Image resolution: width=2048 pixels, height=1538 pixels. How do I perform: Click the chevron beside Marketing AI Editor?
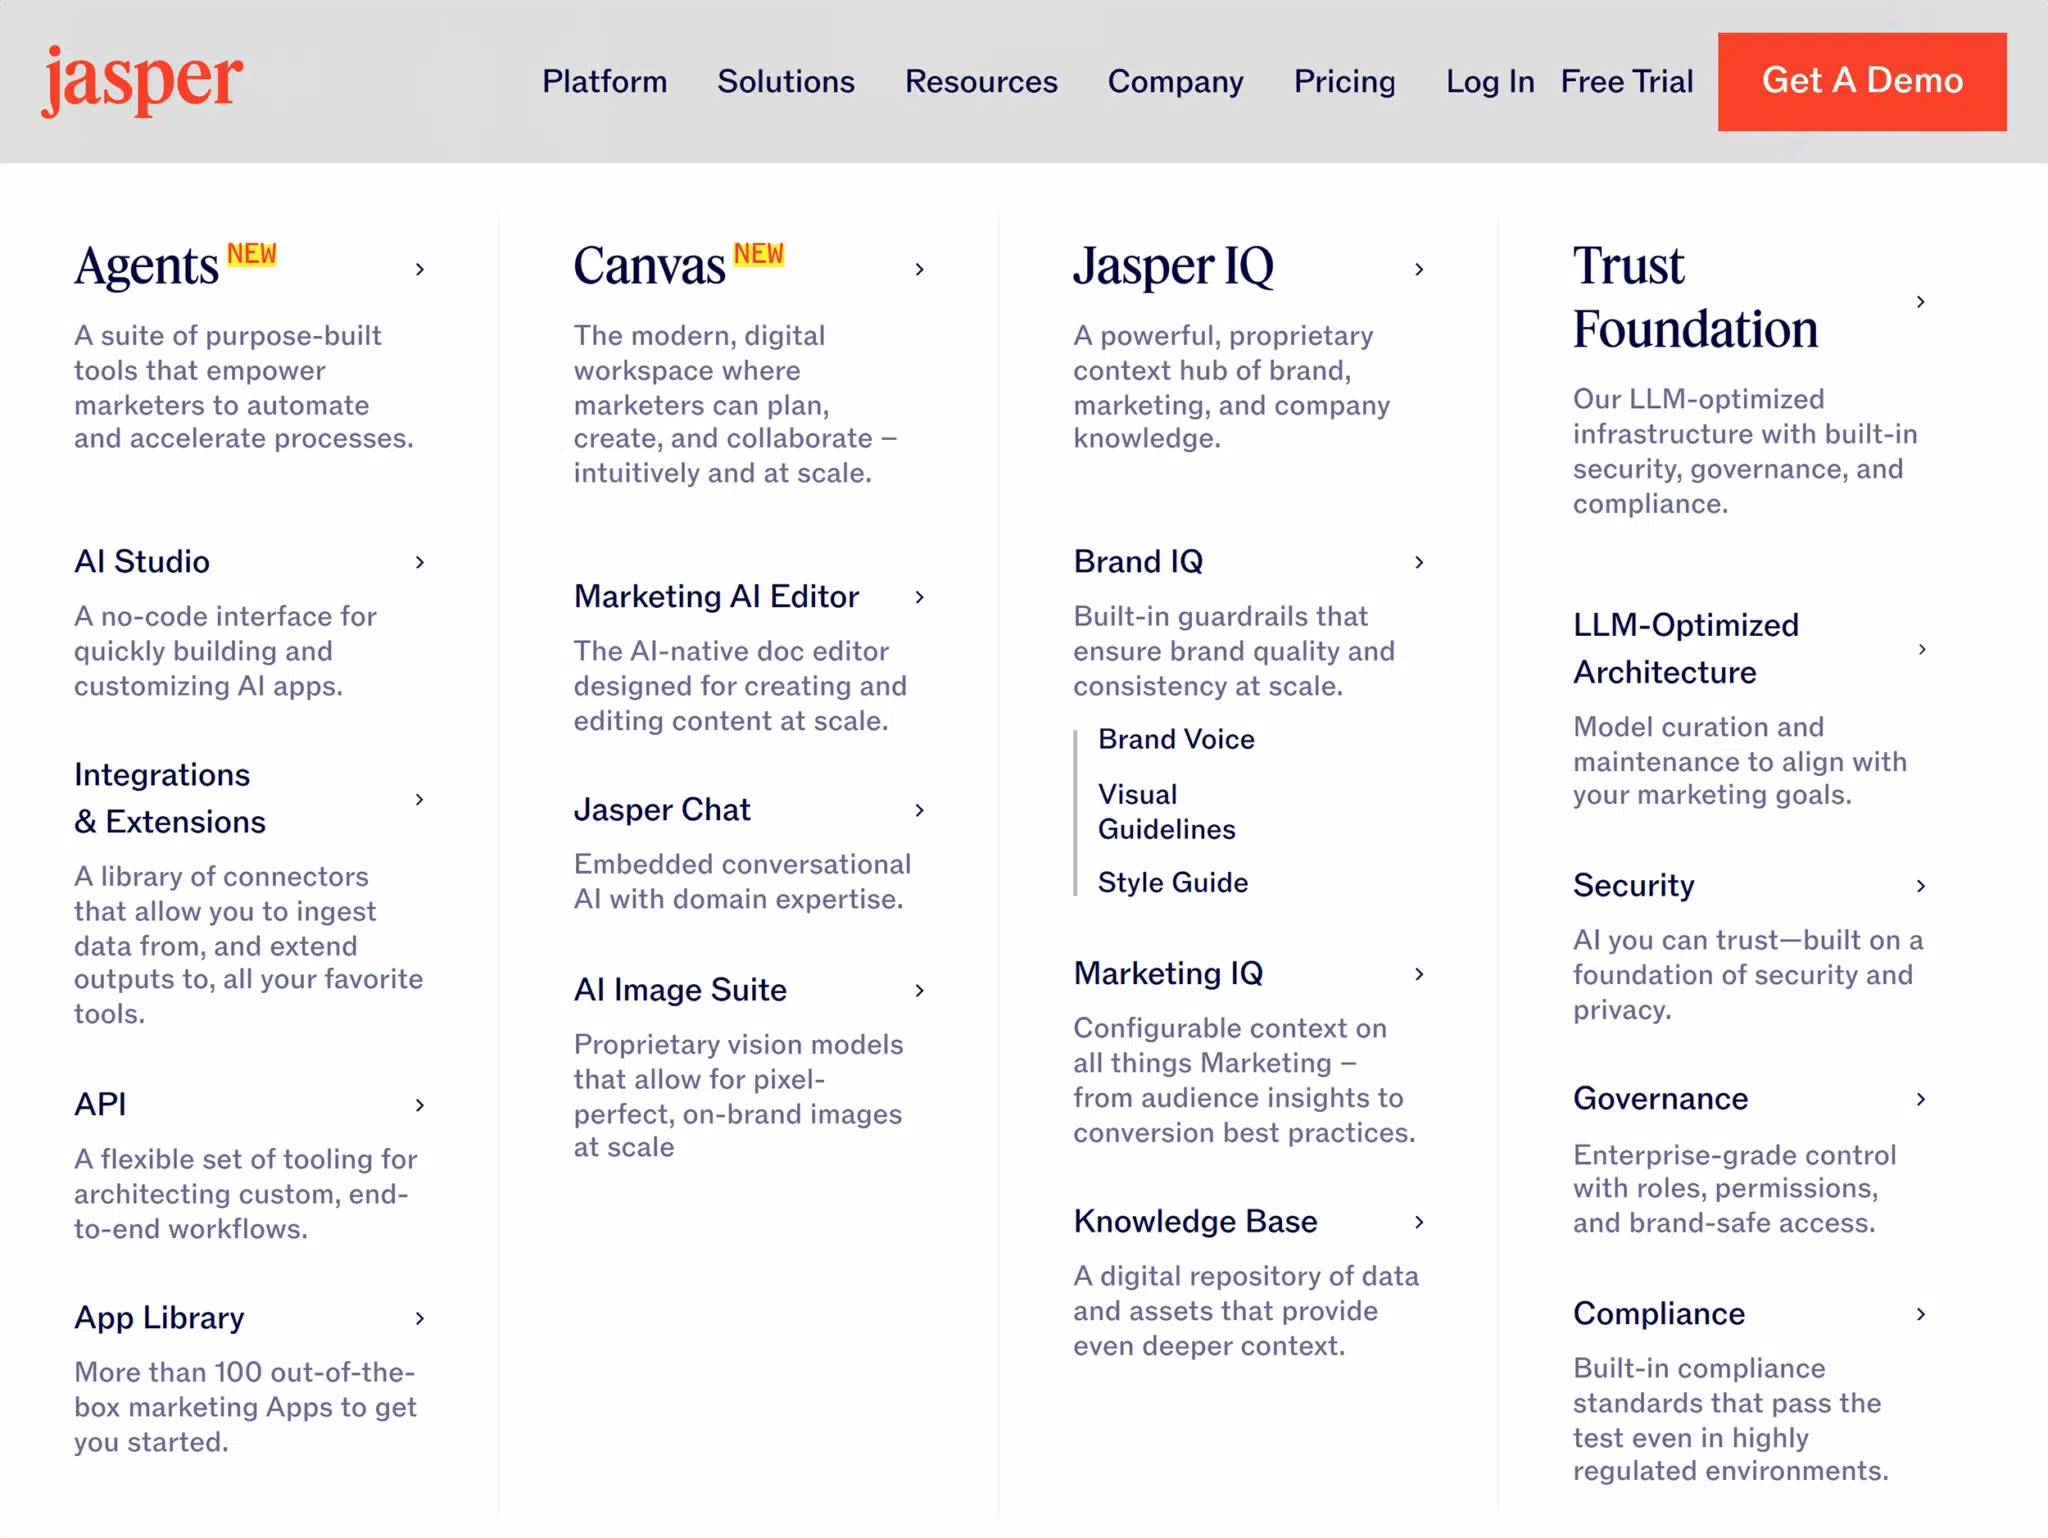(x=920, y=597)
